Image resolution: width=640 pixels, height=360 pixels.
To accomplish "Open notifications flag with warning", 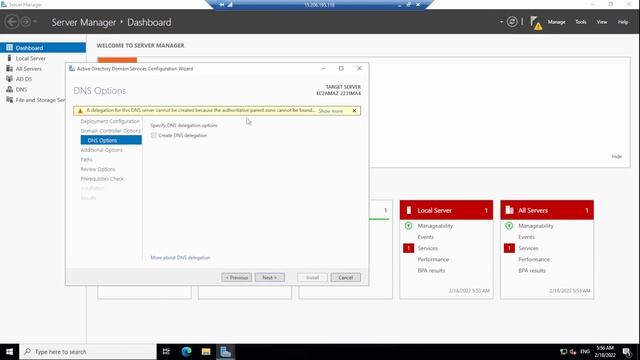I will pos(536,23).
